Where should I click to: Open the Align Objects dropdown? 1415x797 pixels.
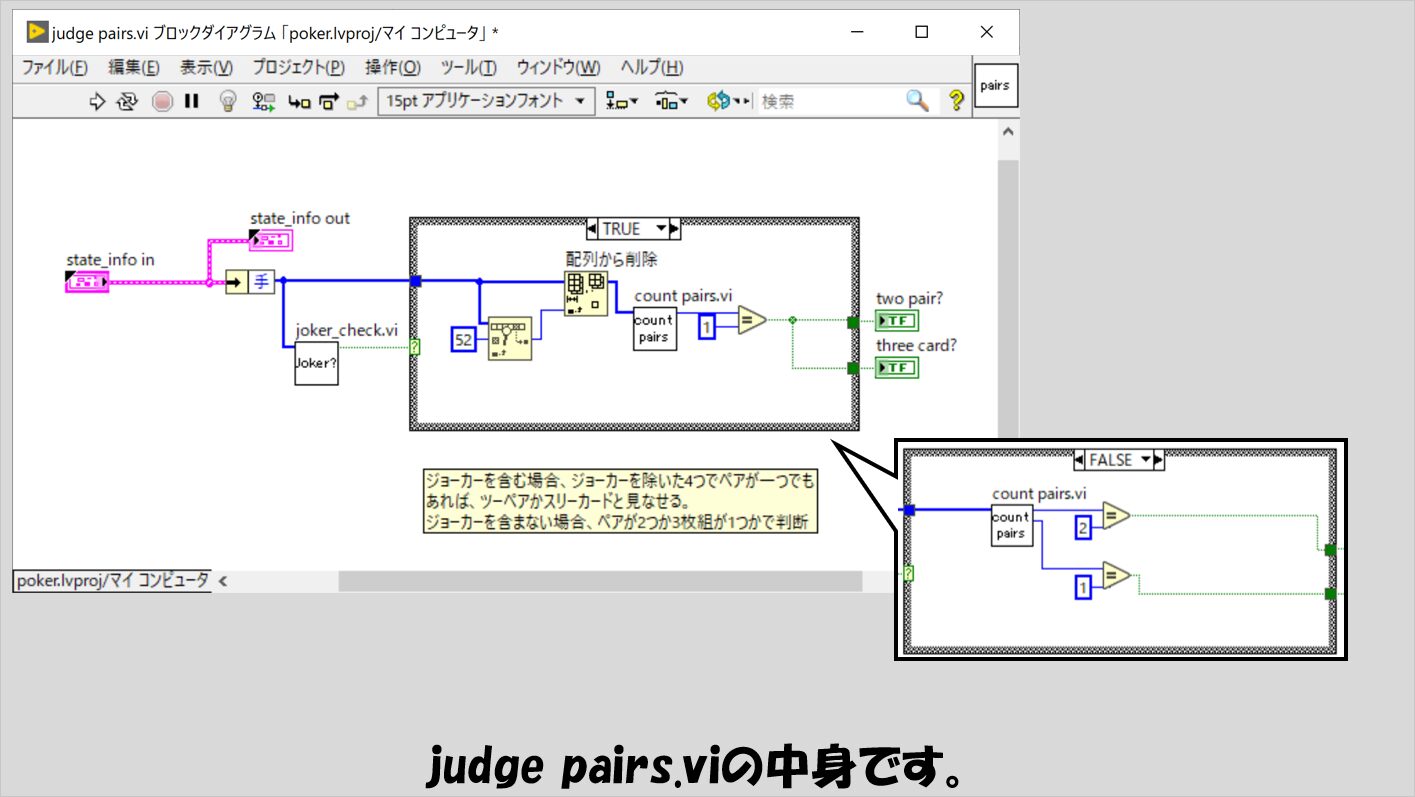click(x=623, y=101)
